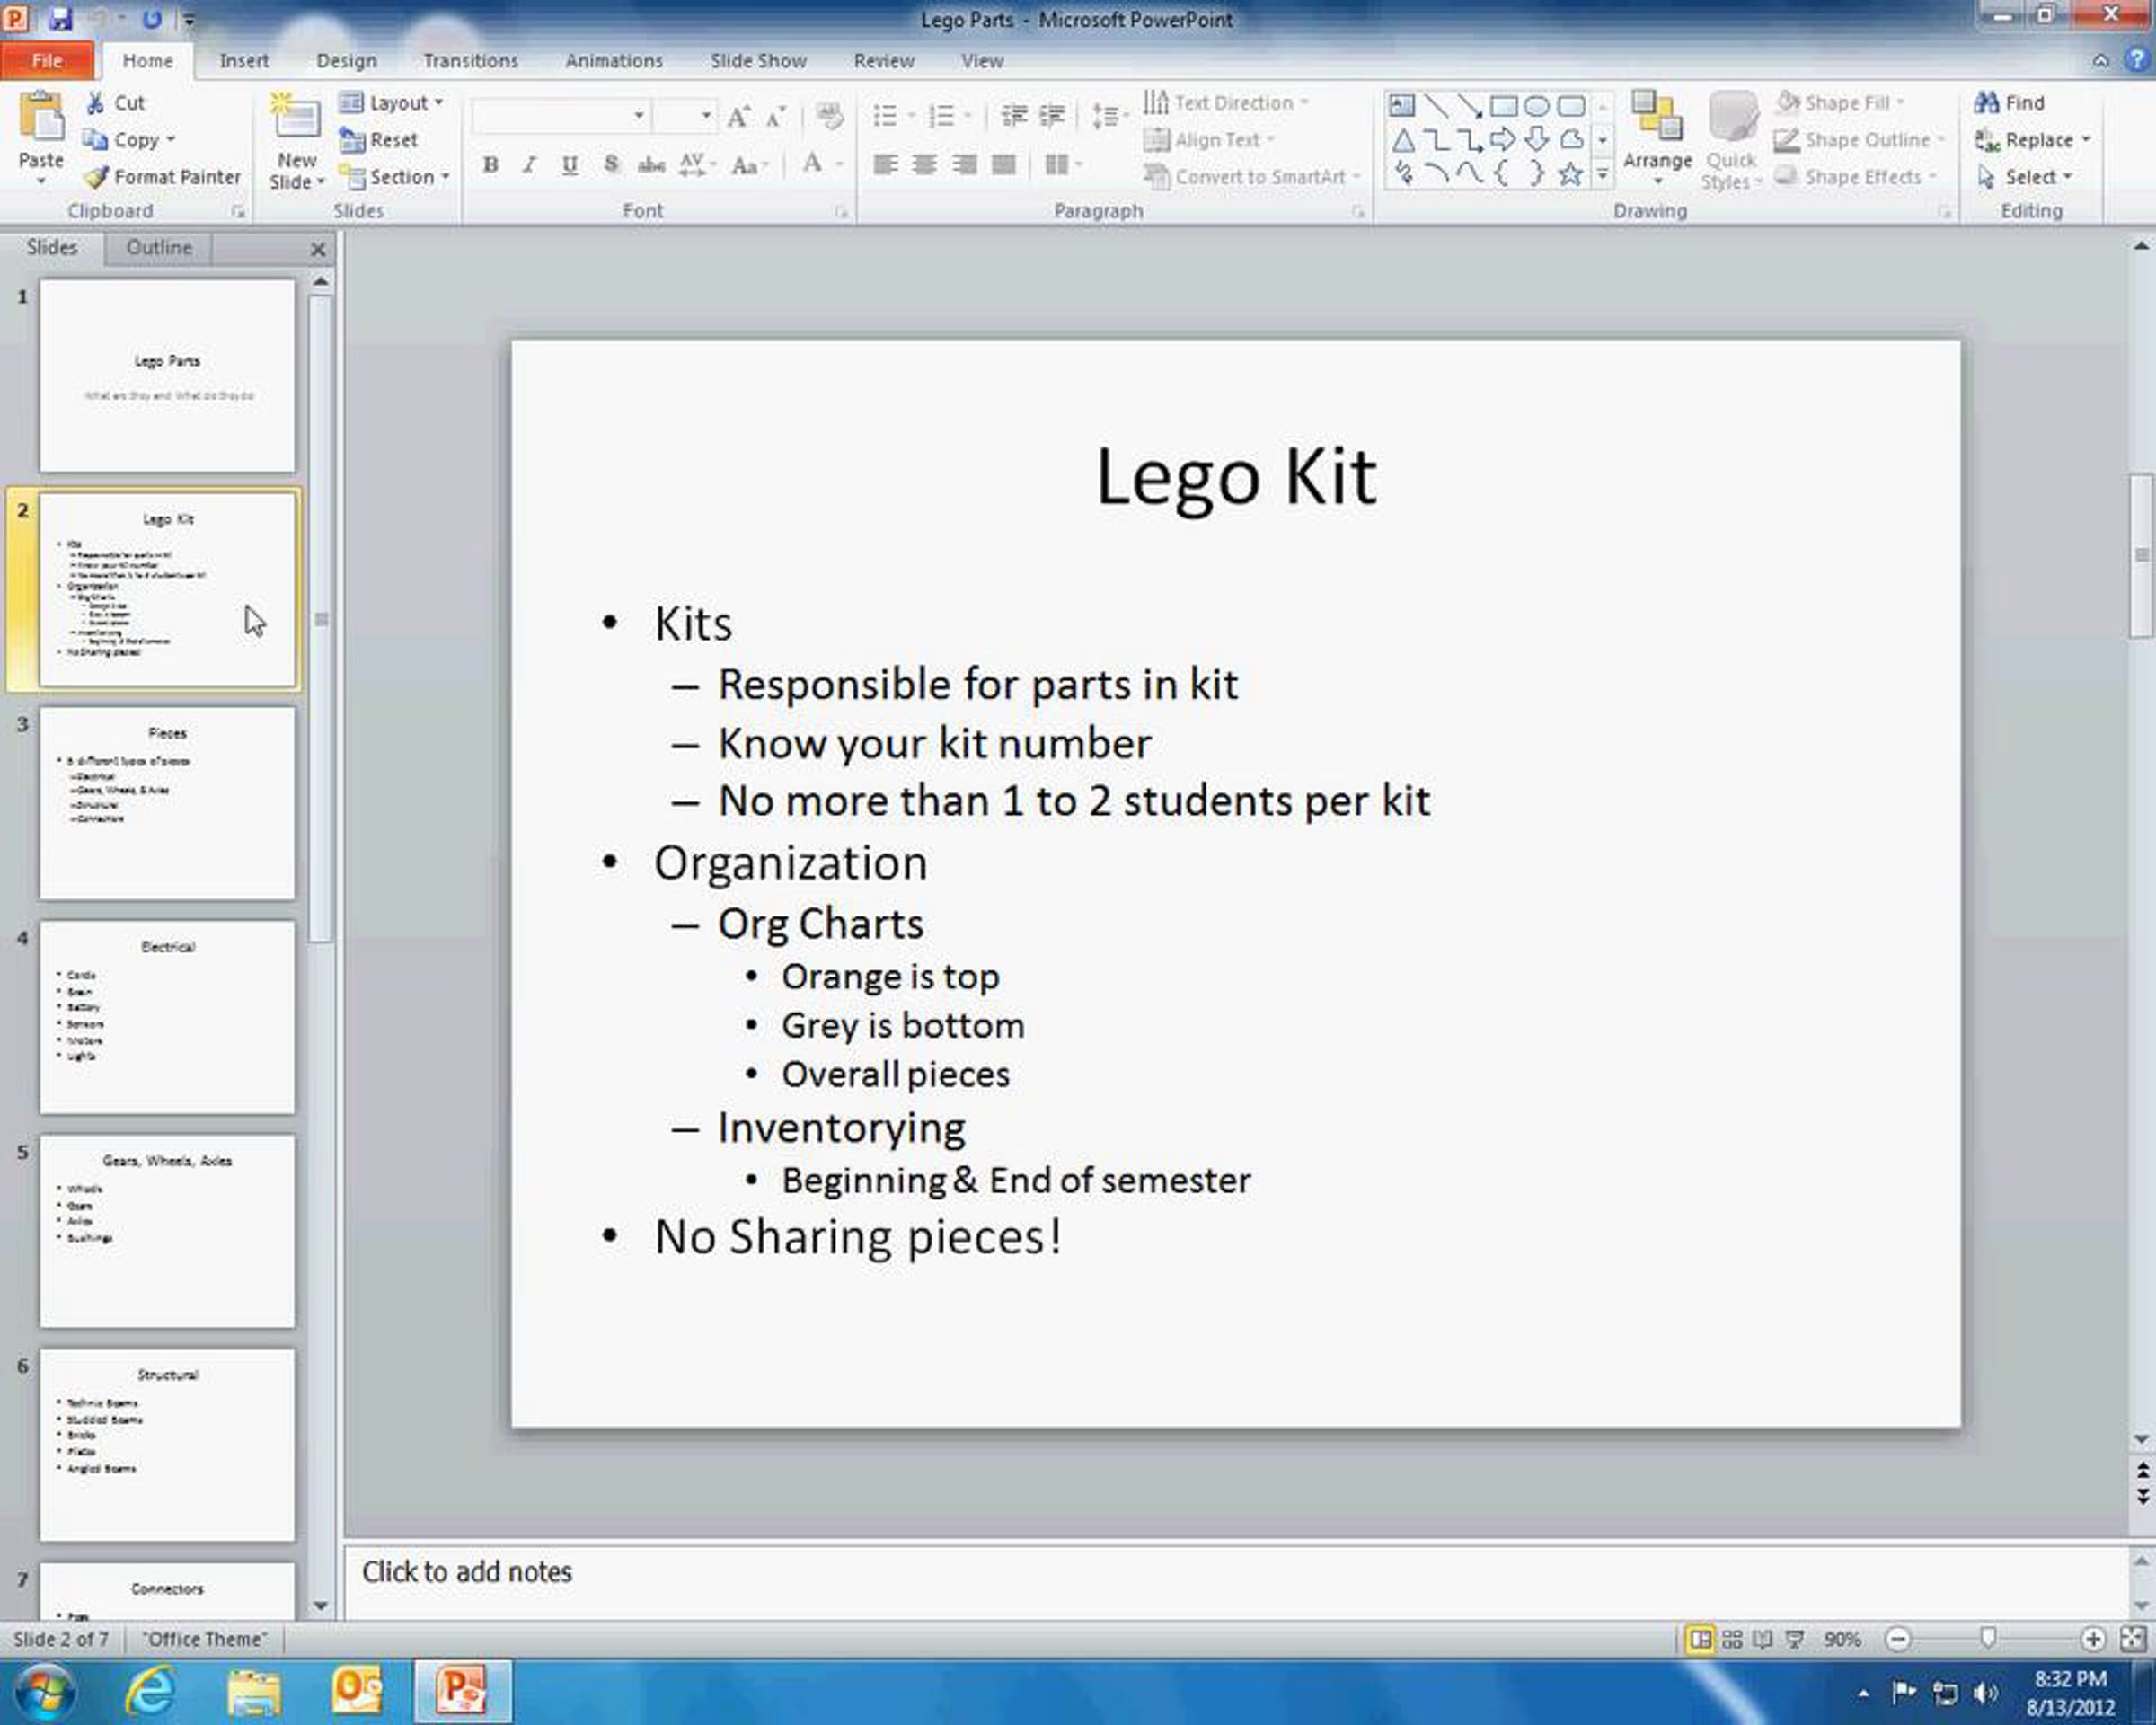Zoom out with the minus button

(x=1897, y=1639)
